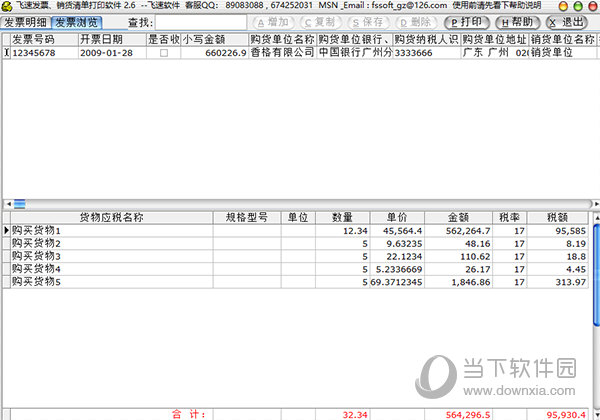
Task: Select the amount cell 660226.9
Action: [215, 53]
